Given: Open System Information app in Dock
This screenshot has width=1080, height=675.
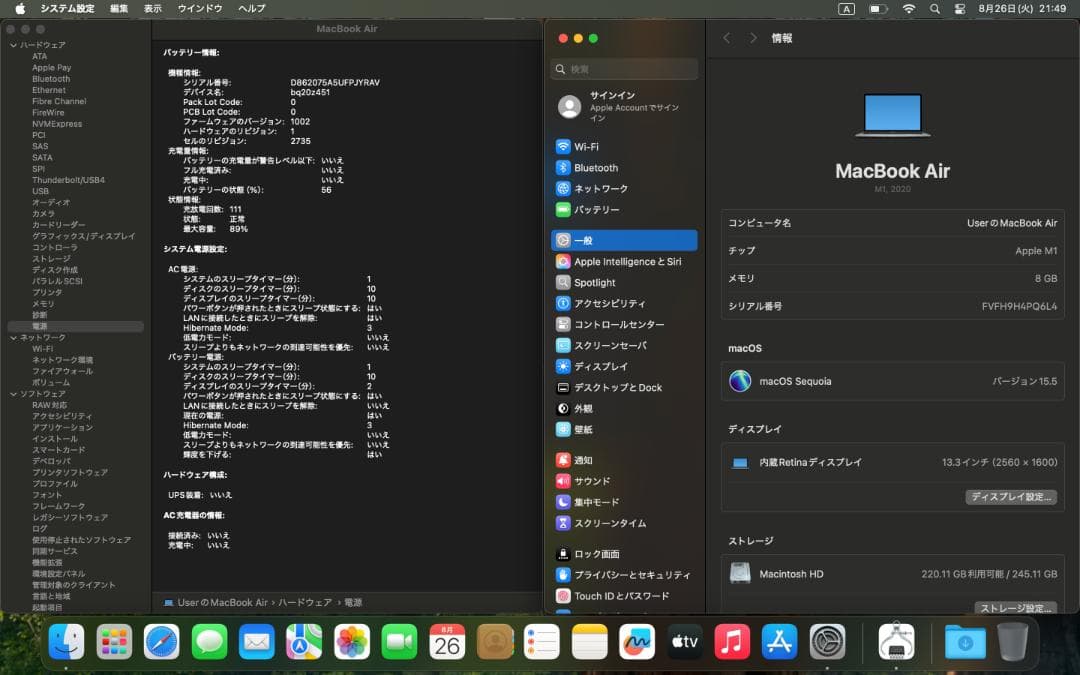Looking at the screenshot, I should pos(897,642).
